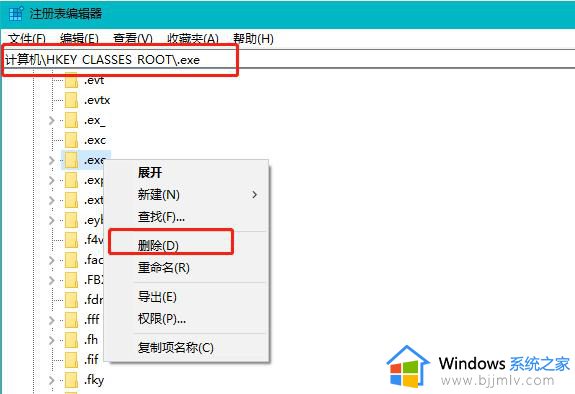Open the 新建(N) submenu
The image size is (575, 394).
[187, 194]
